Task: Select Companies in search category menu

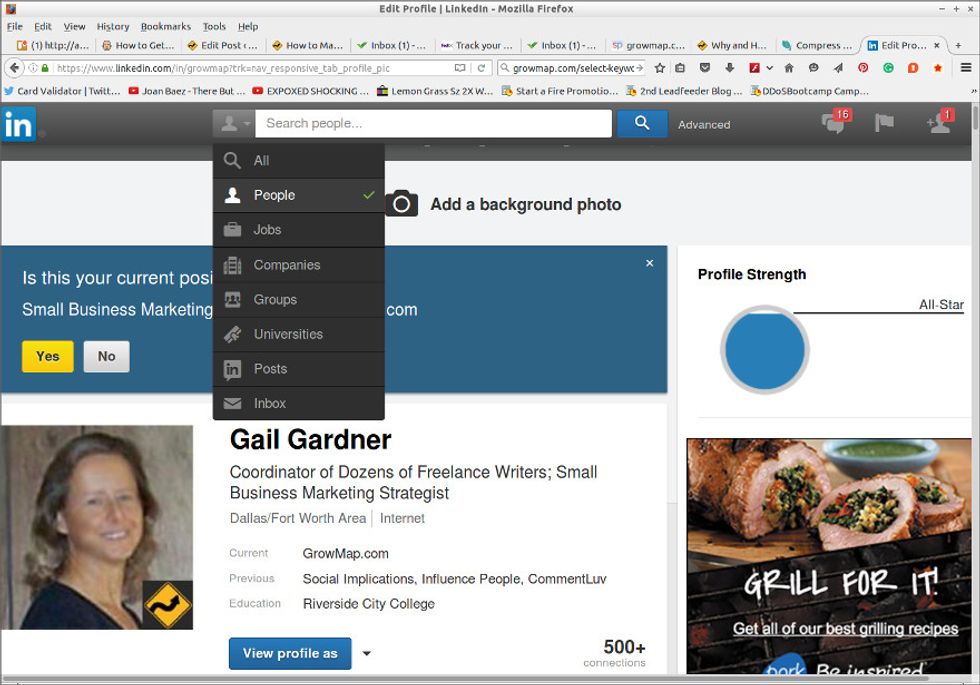Action: (299, 265)
